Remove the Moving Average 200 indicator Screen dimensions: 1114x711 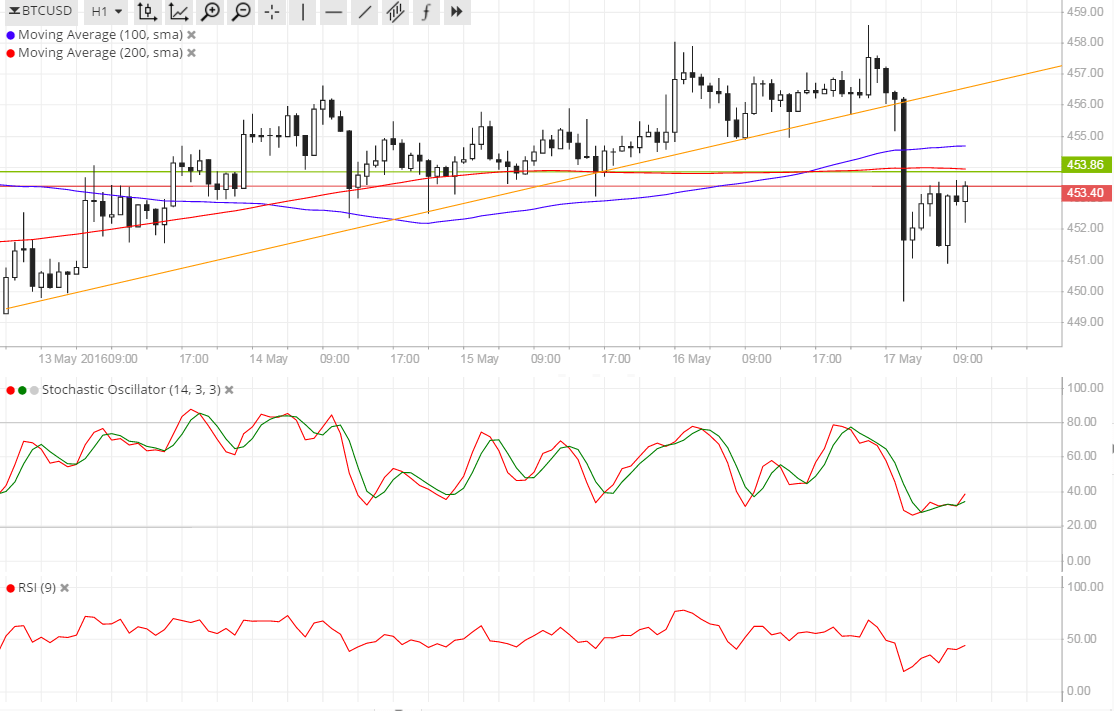(190, 52)
